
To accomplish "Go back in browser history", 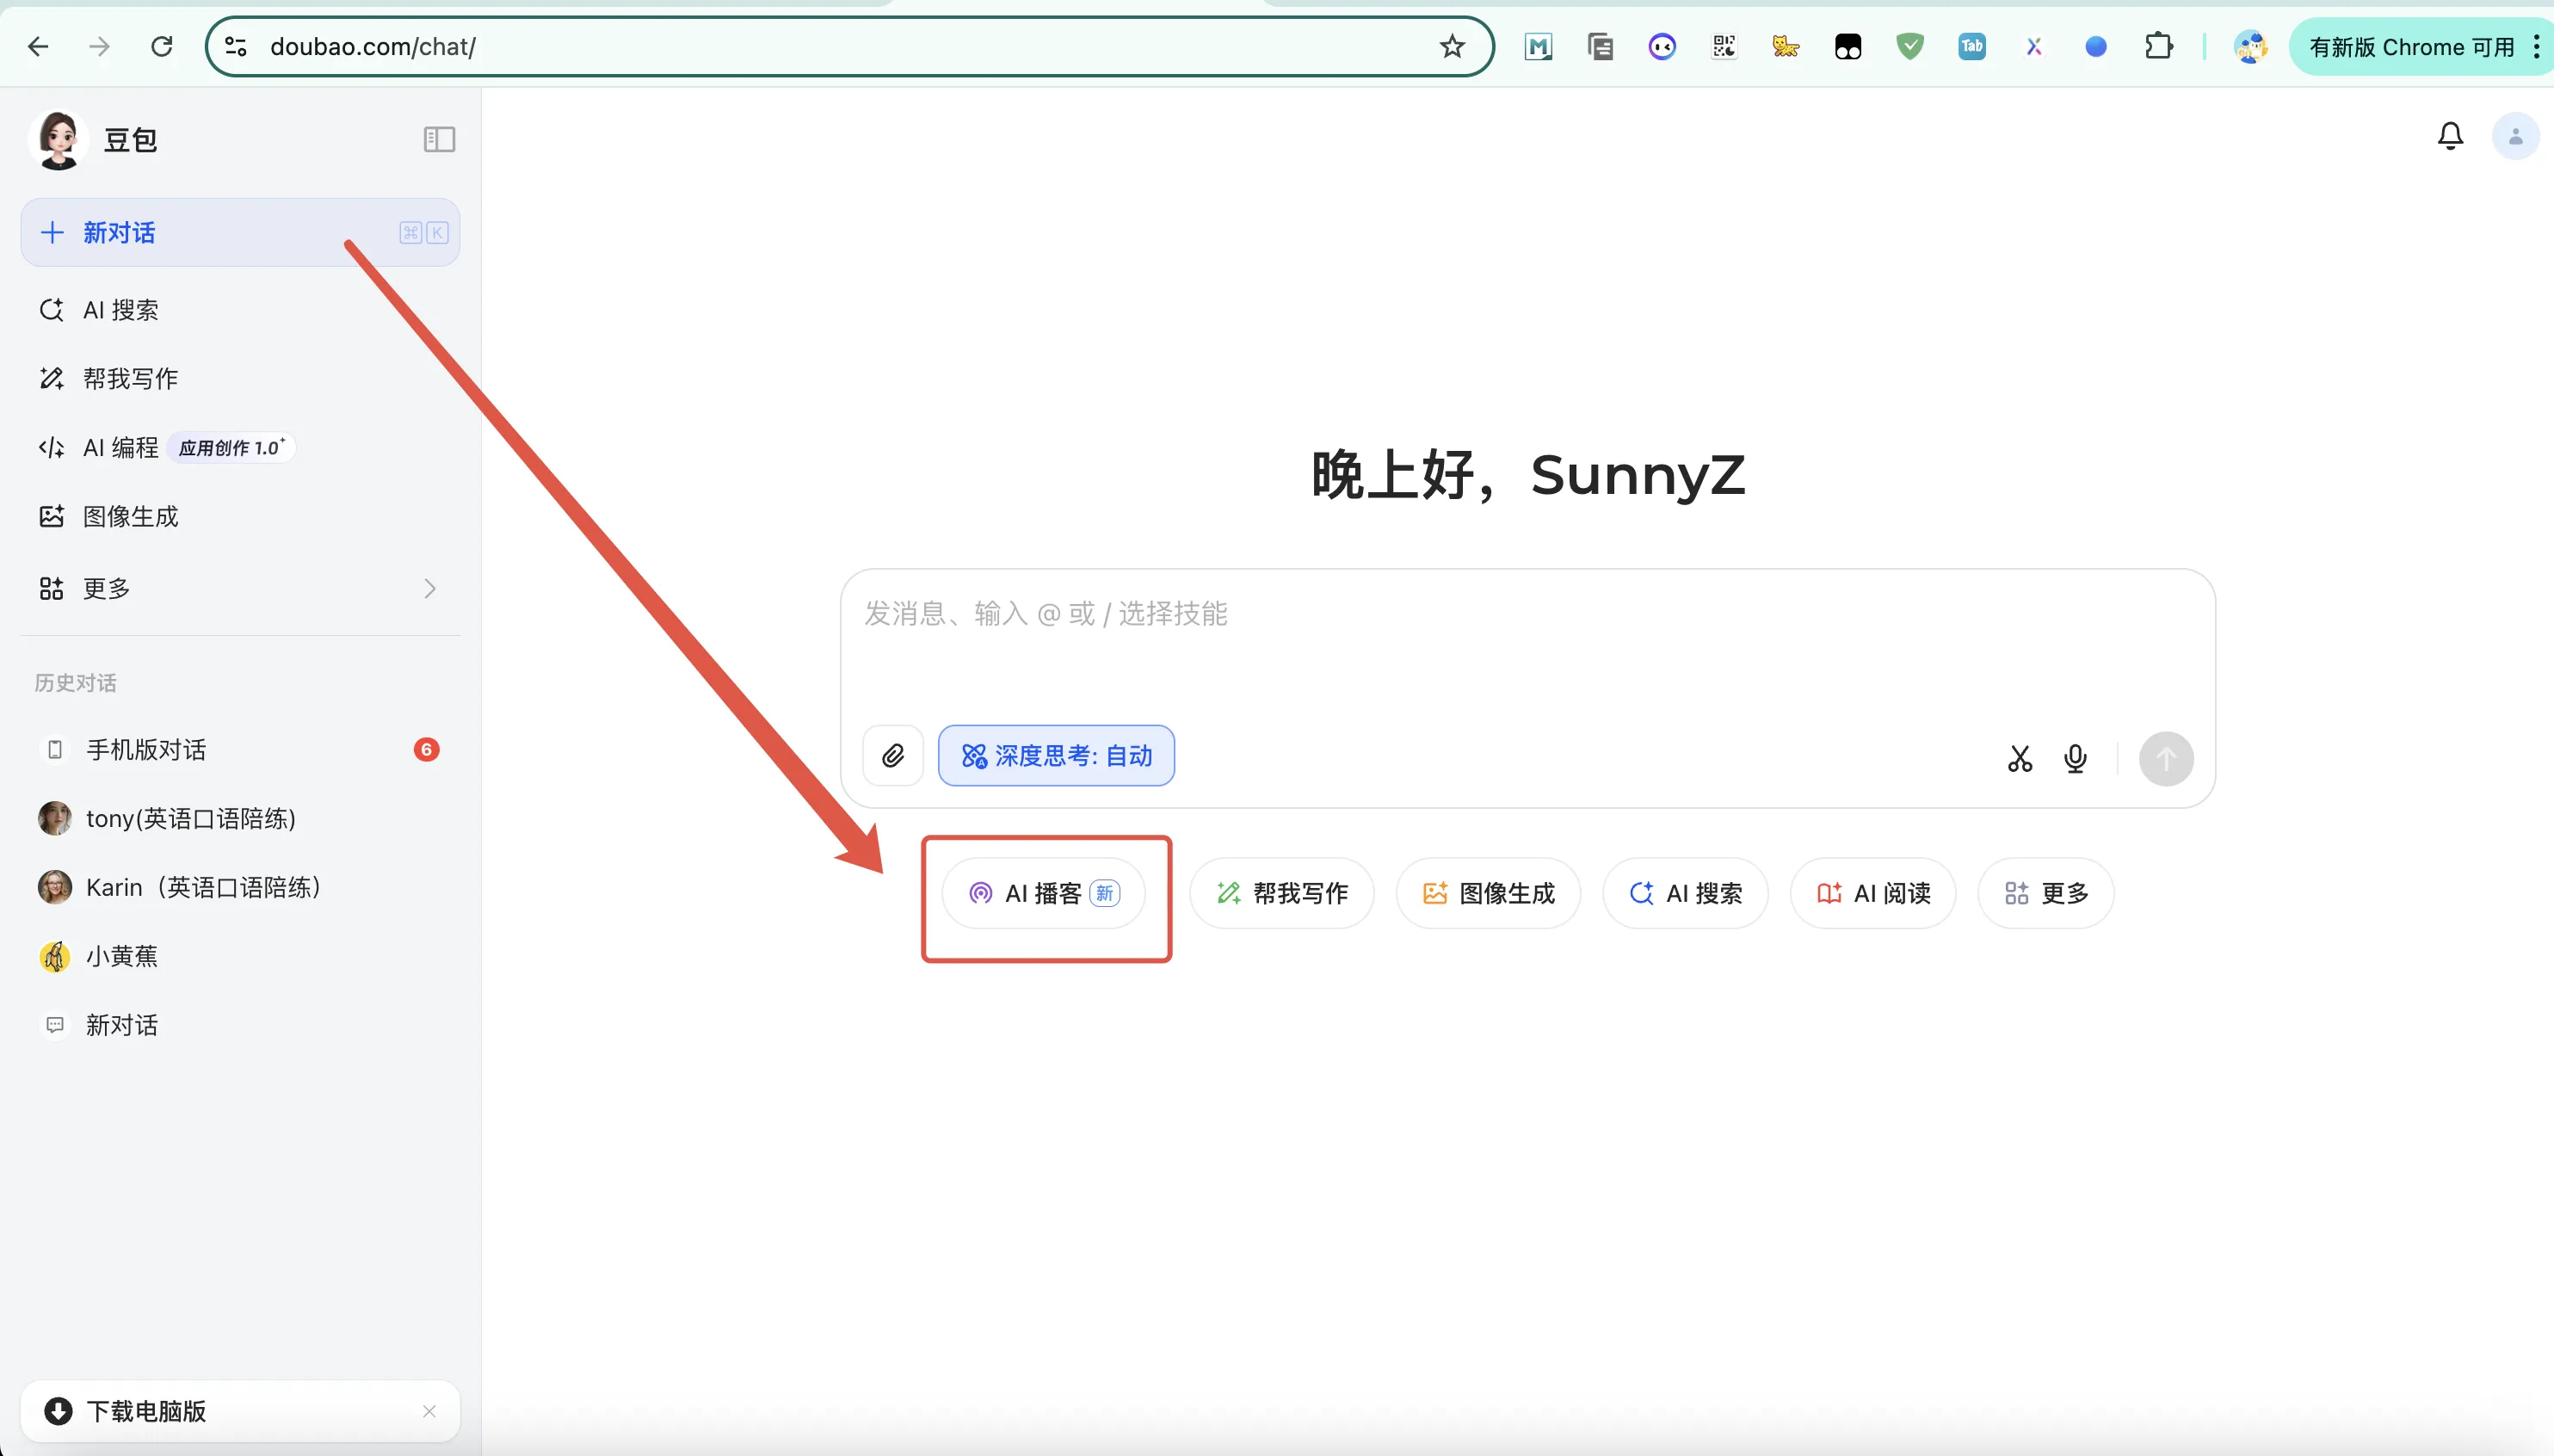I will (38, 46).
